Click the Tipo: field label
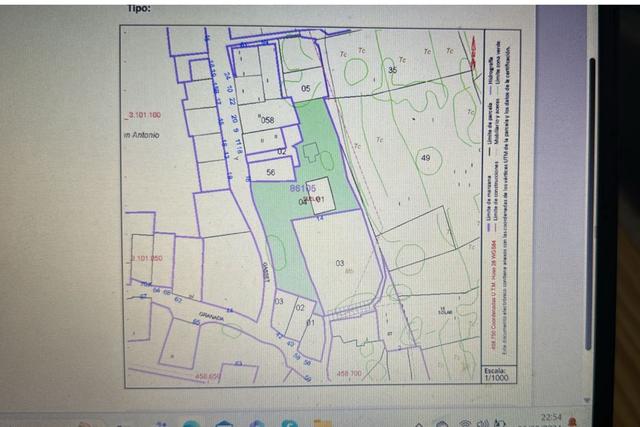640x427 pixels. [140, 7]
